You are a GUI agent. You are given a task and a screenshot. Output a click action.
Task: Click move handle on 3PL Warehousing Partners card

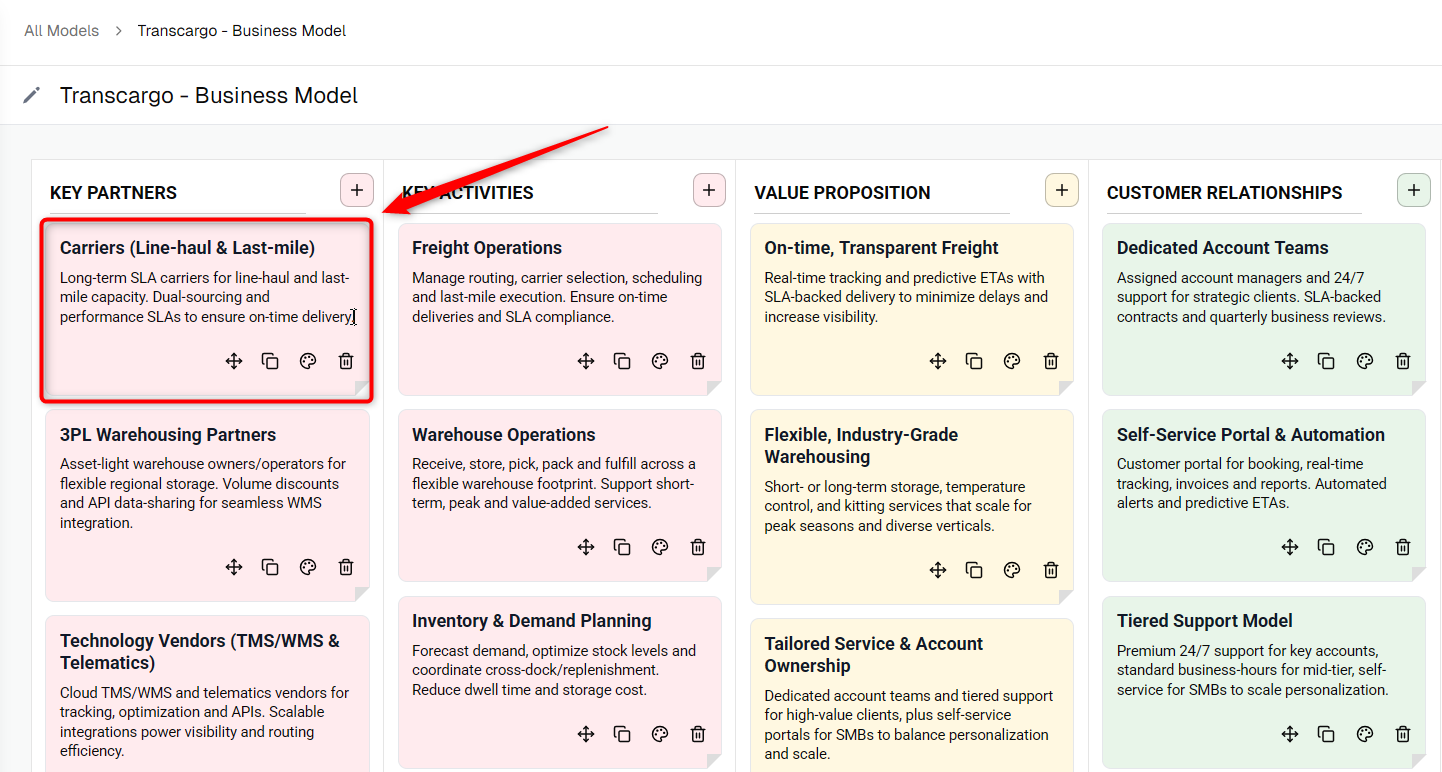pyautogui.click(x=234, y=567)
